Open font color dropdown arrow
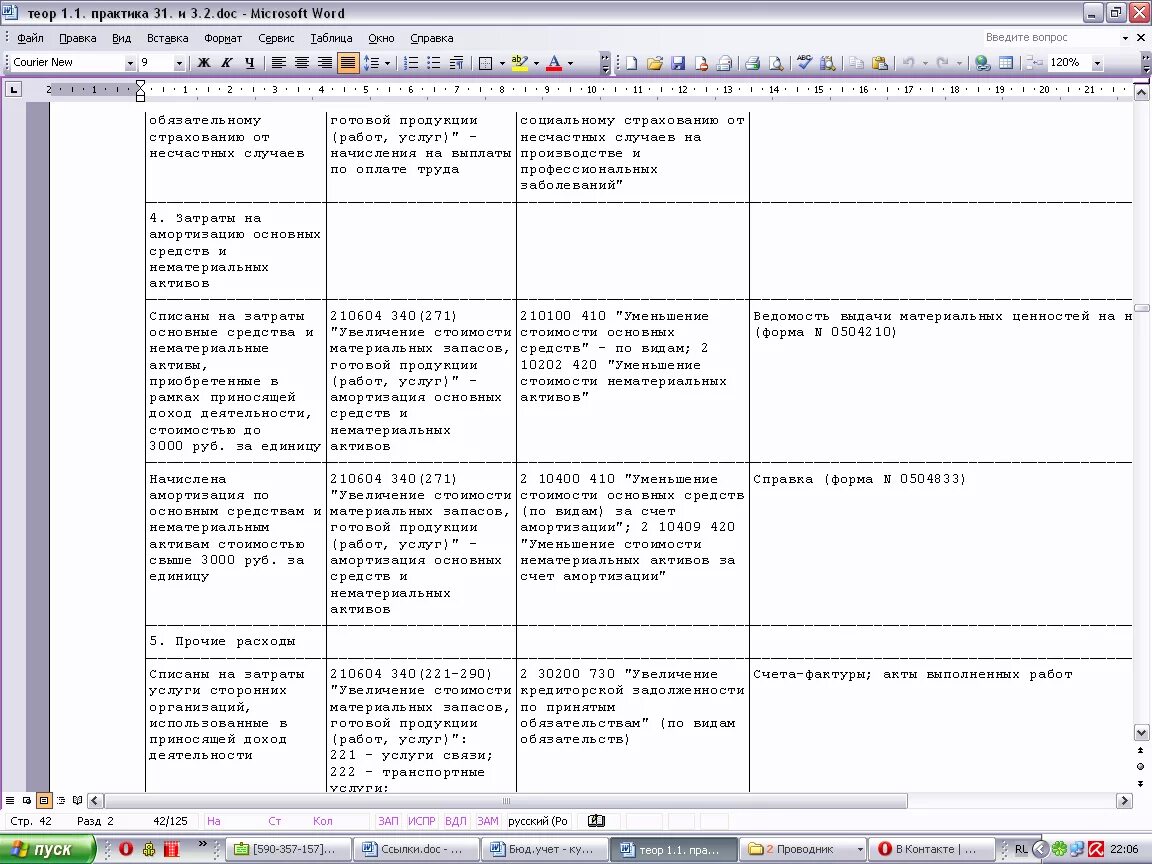Image resolution: width=1152 pixels, height=864 pixels. click(571, 63)
